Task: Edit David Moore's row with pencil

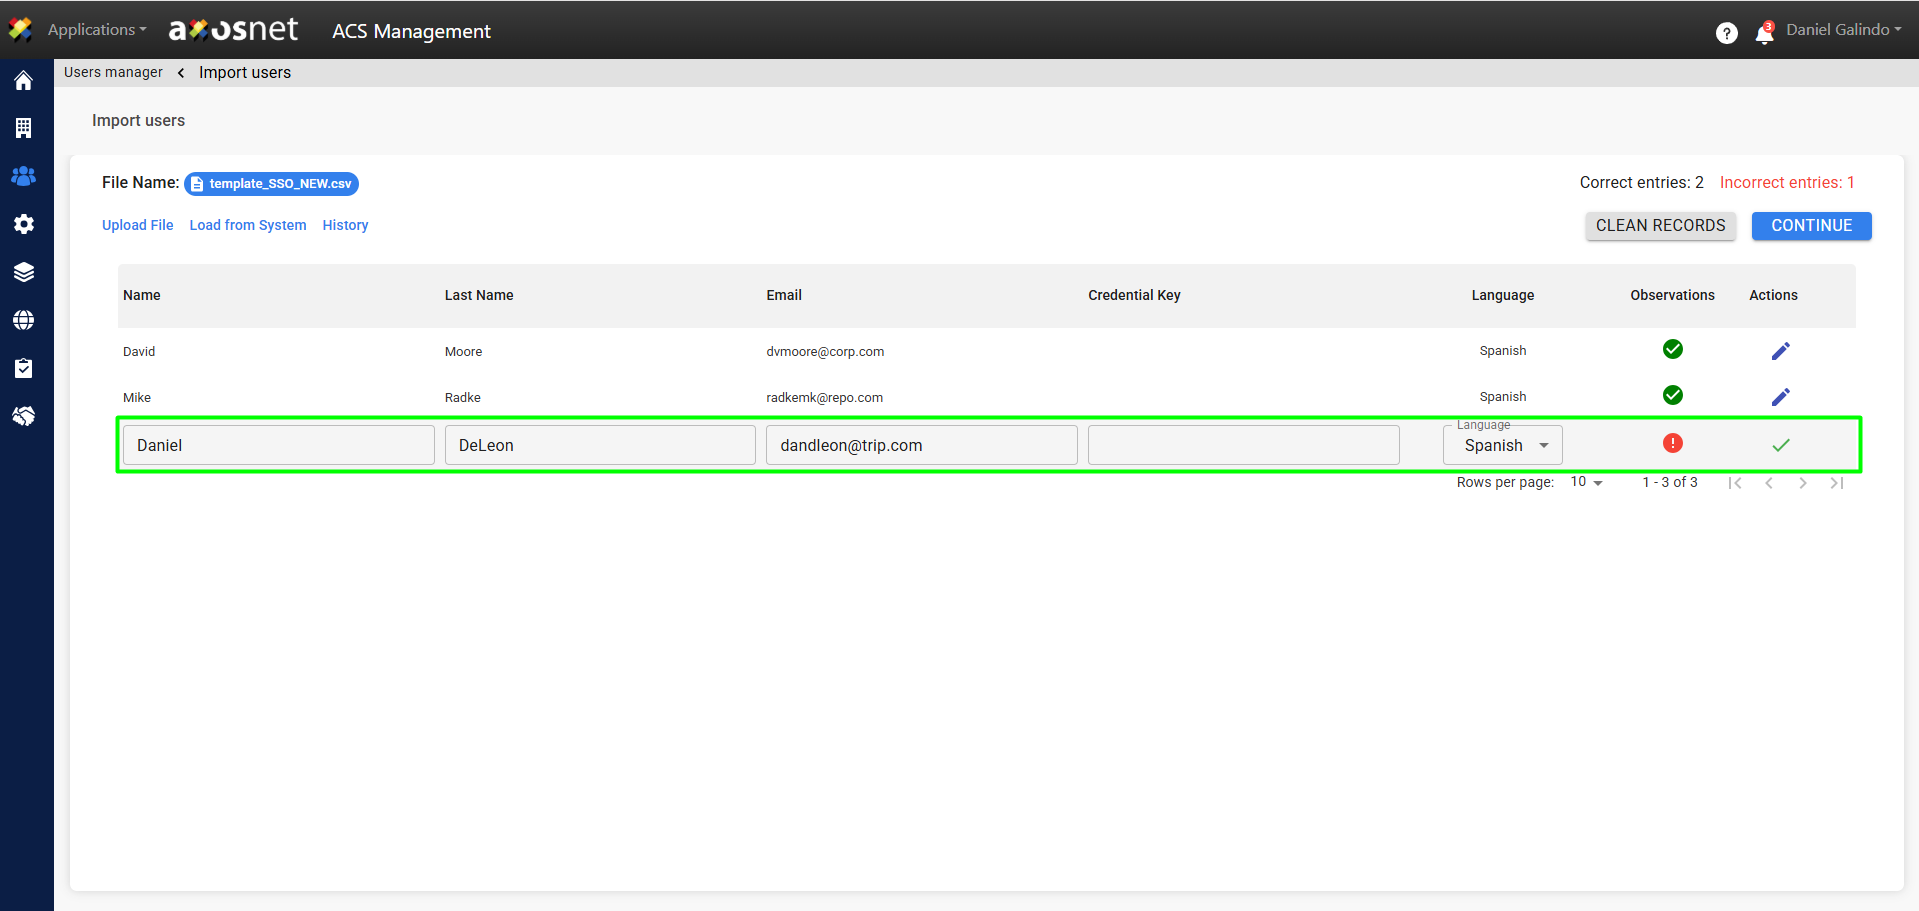Action: coord(1780,351)
